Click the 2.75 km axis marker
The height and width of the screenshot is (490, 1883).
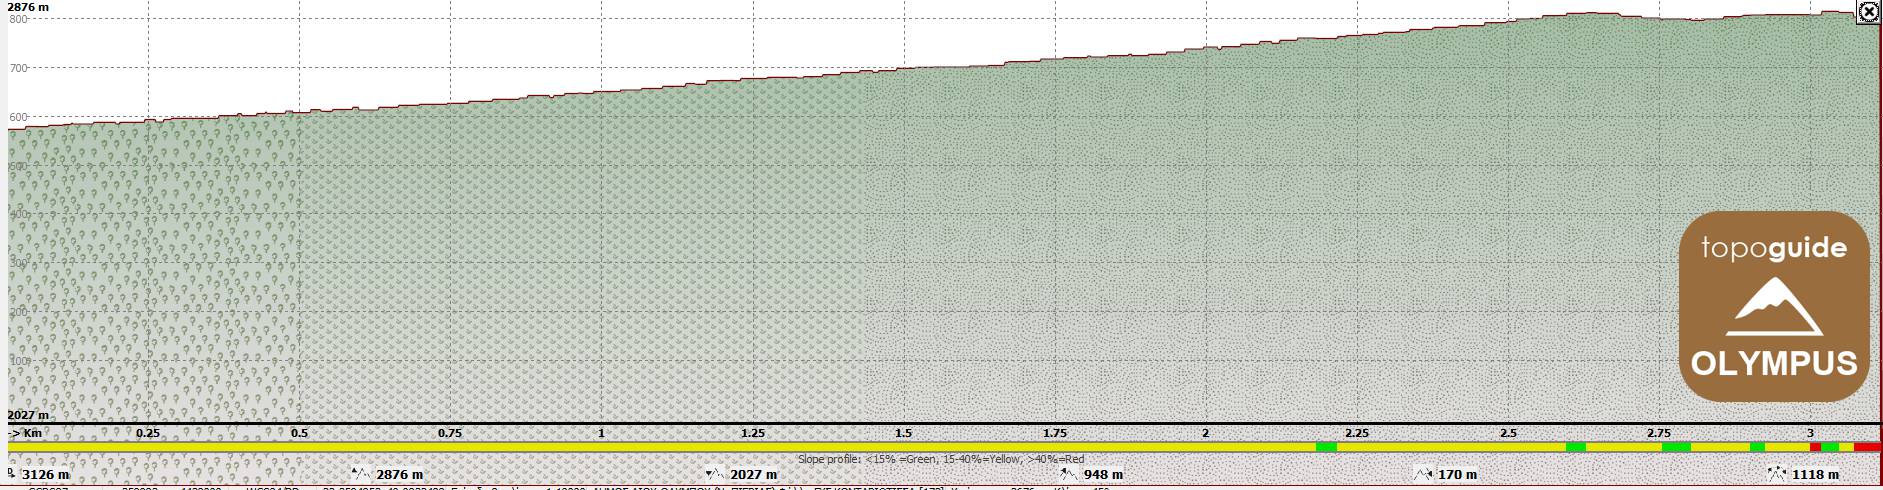(x=1658, y=433)
